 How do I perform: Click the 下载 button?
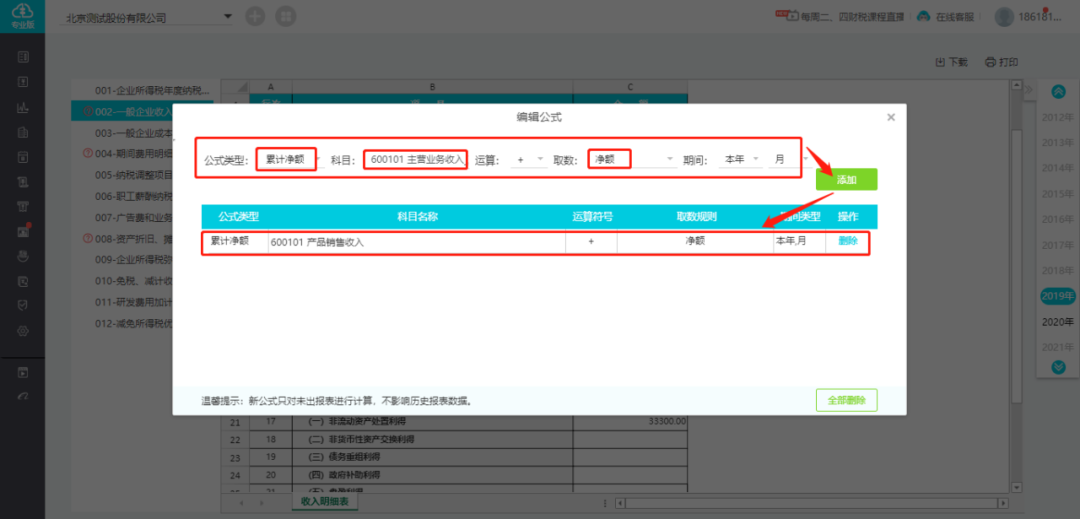click(x=951, y=62)
